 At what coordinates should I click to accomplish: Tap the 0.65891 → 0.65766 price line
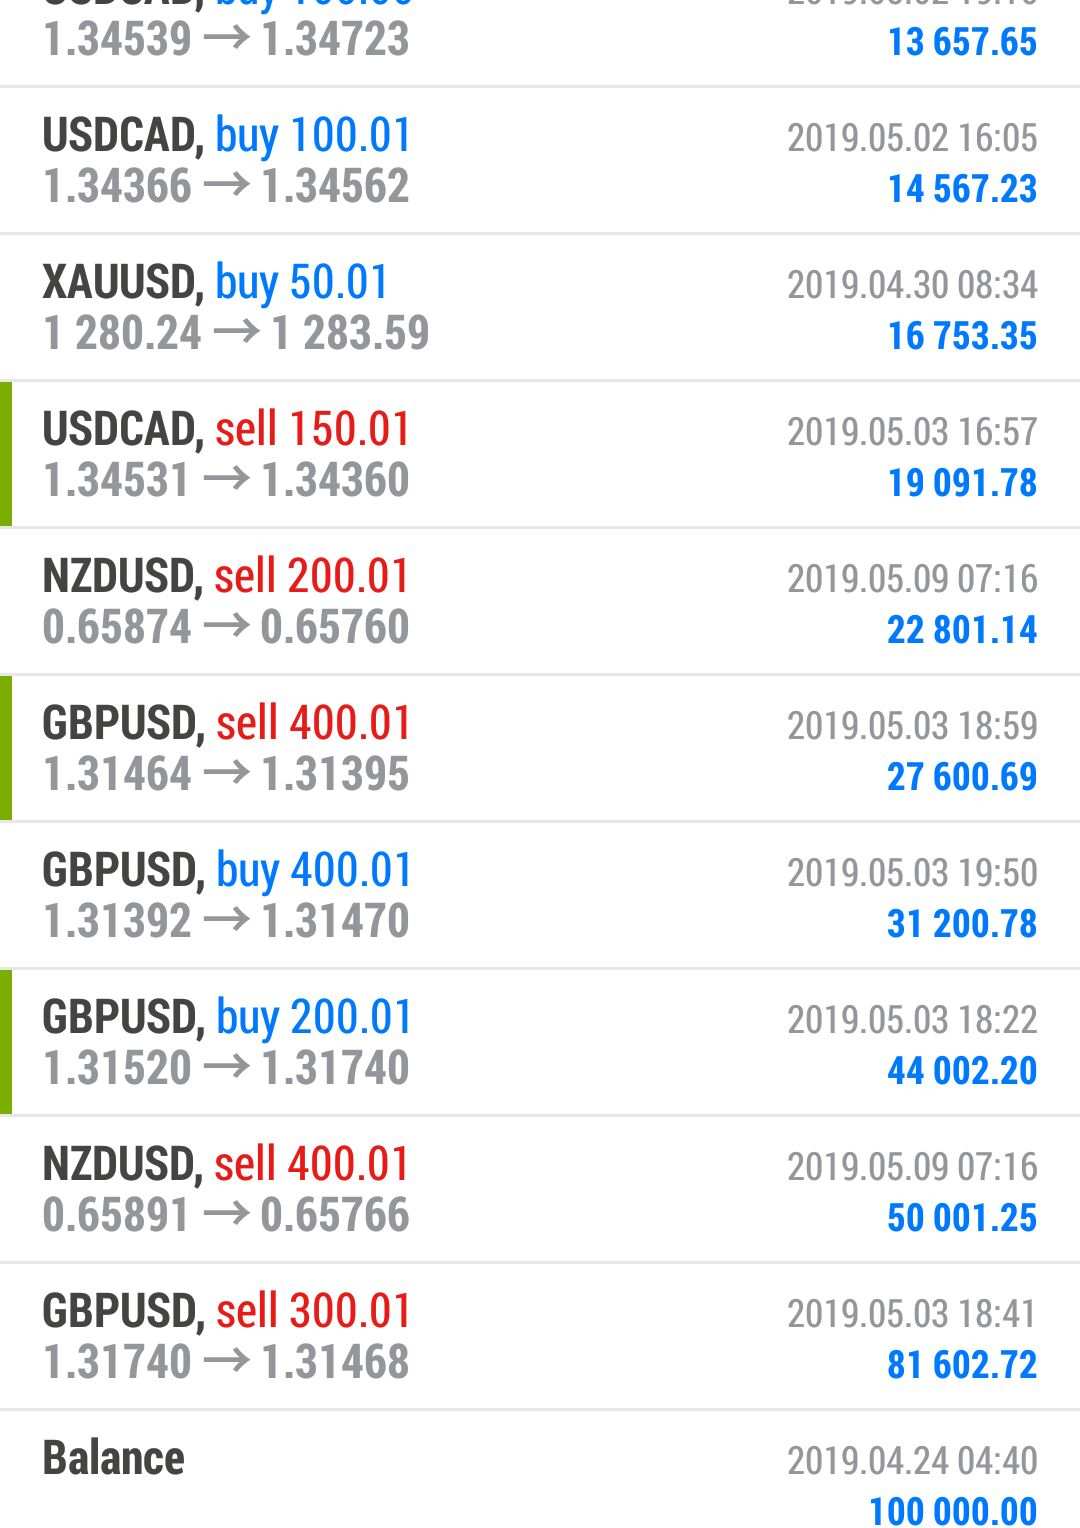(226, 1216)
